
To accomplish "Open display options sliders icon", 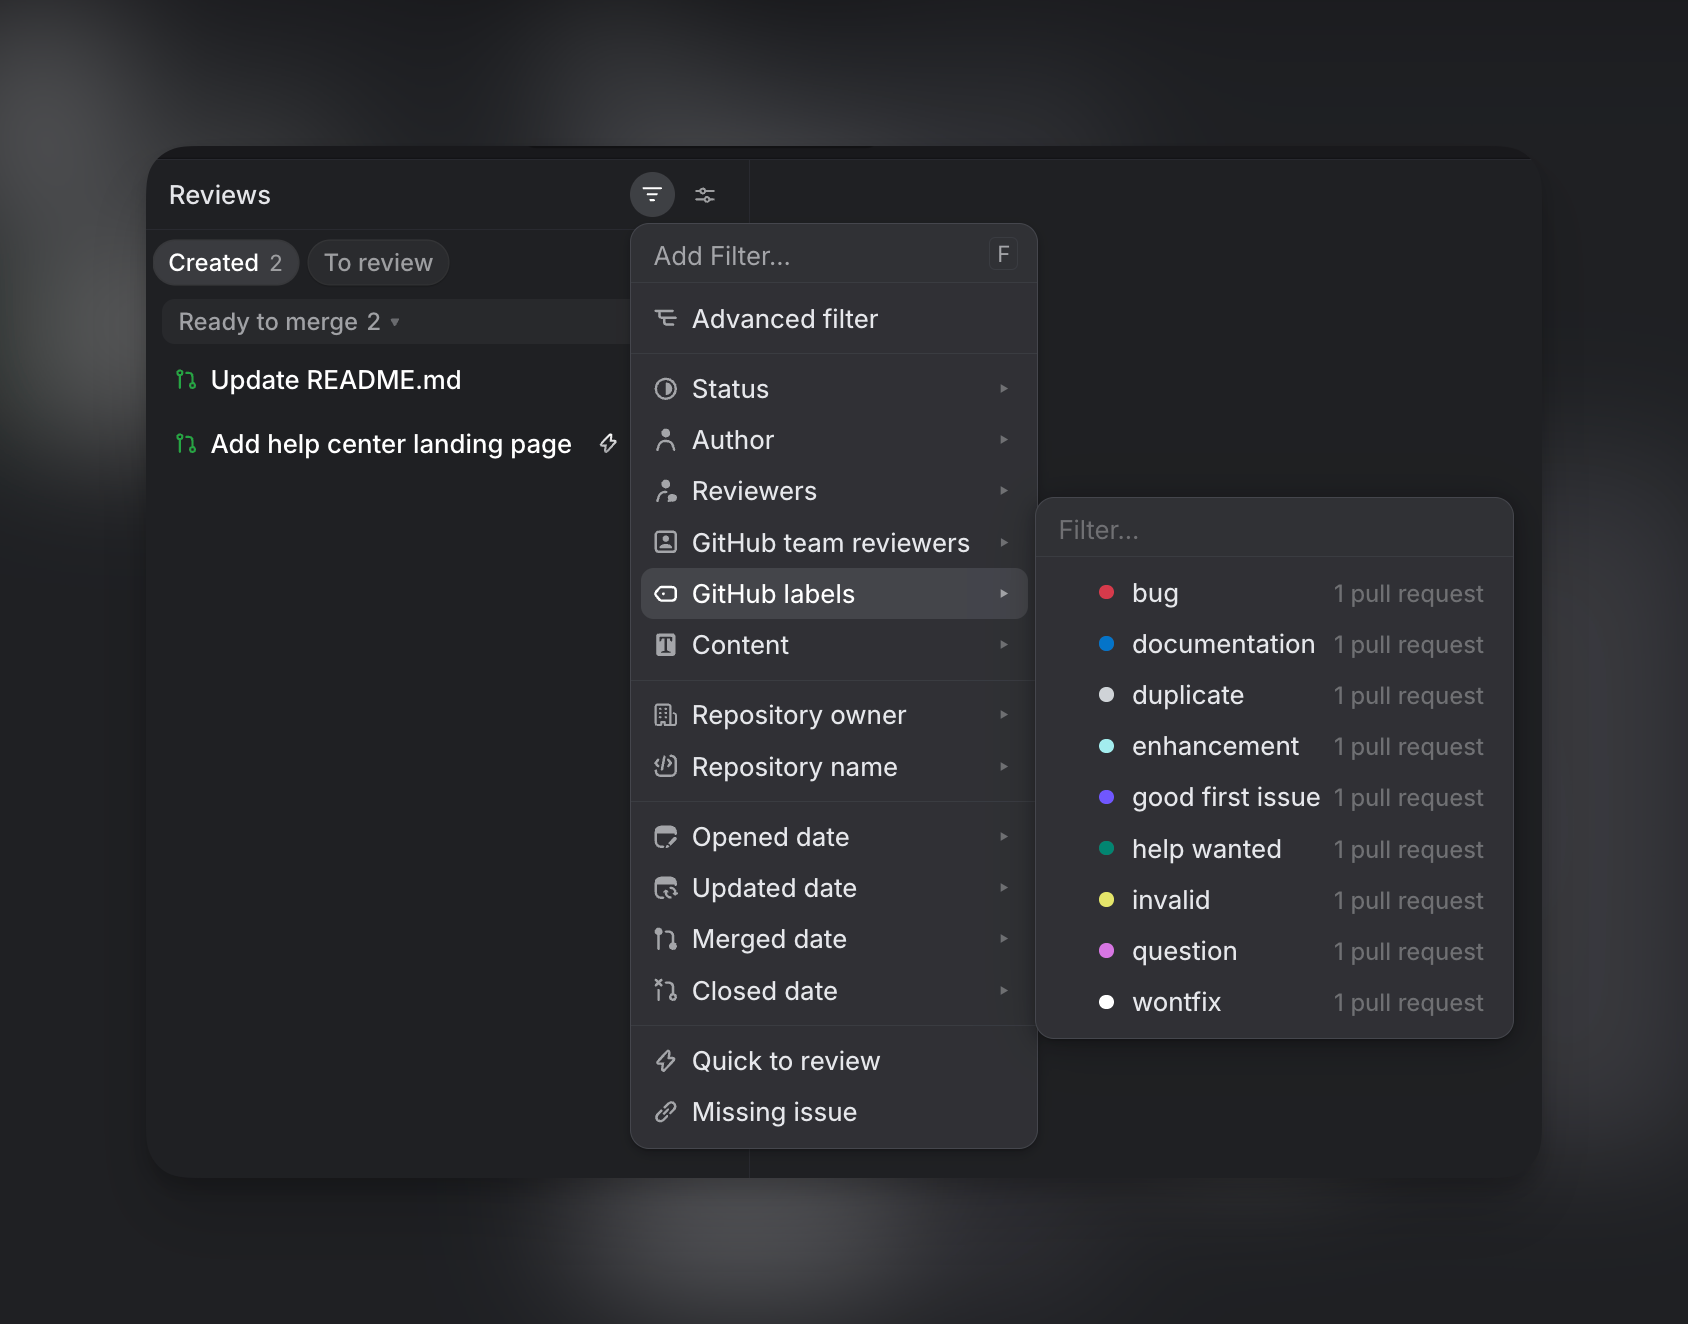I will click(x=705, y=195).
